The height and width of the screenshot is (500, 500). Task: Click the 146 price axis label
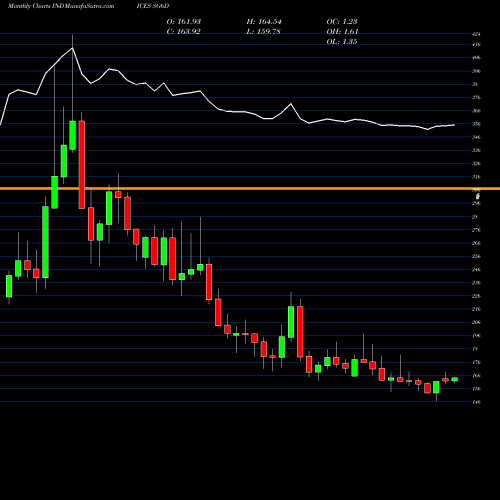point(477,402)
